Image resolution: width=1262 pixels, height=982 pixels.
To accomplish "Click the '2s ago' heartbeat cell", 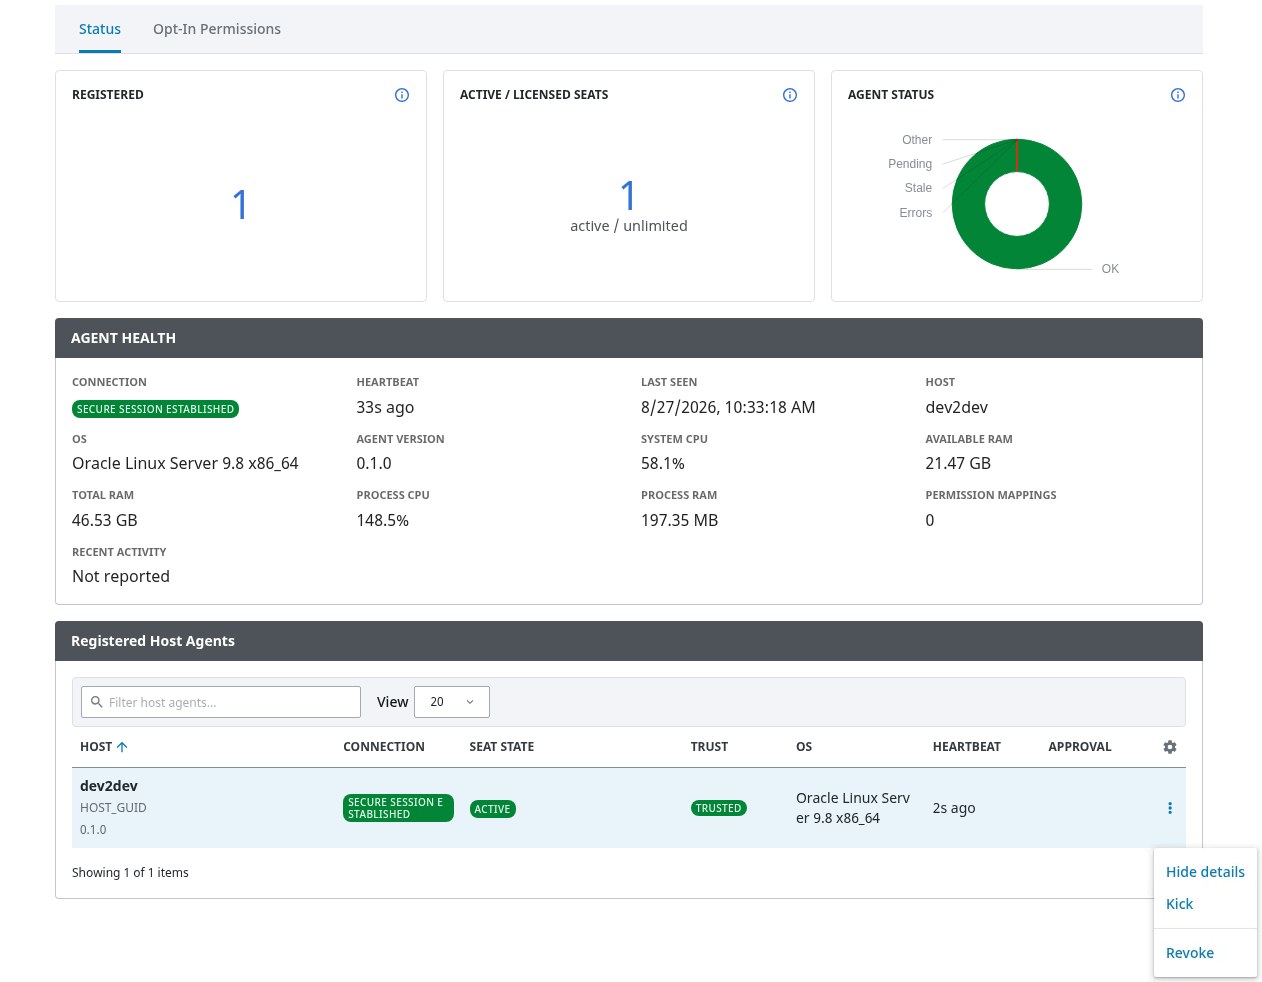I will 954,808.
